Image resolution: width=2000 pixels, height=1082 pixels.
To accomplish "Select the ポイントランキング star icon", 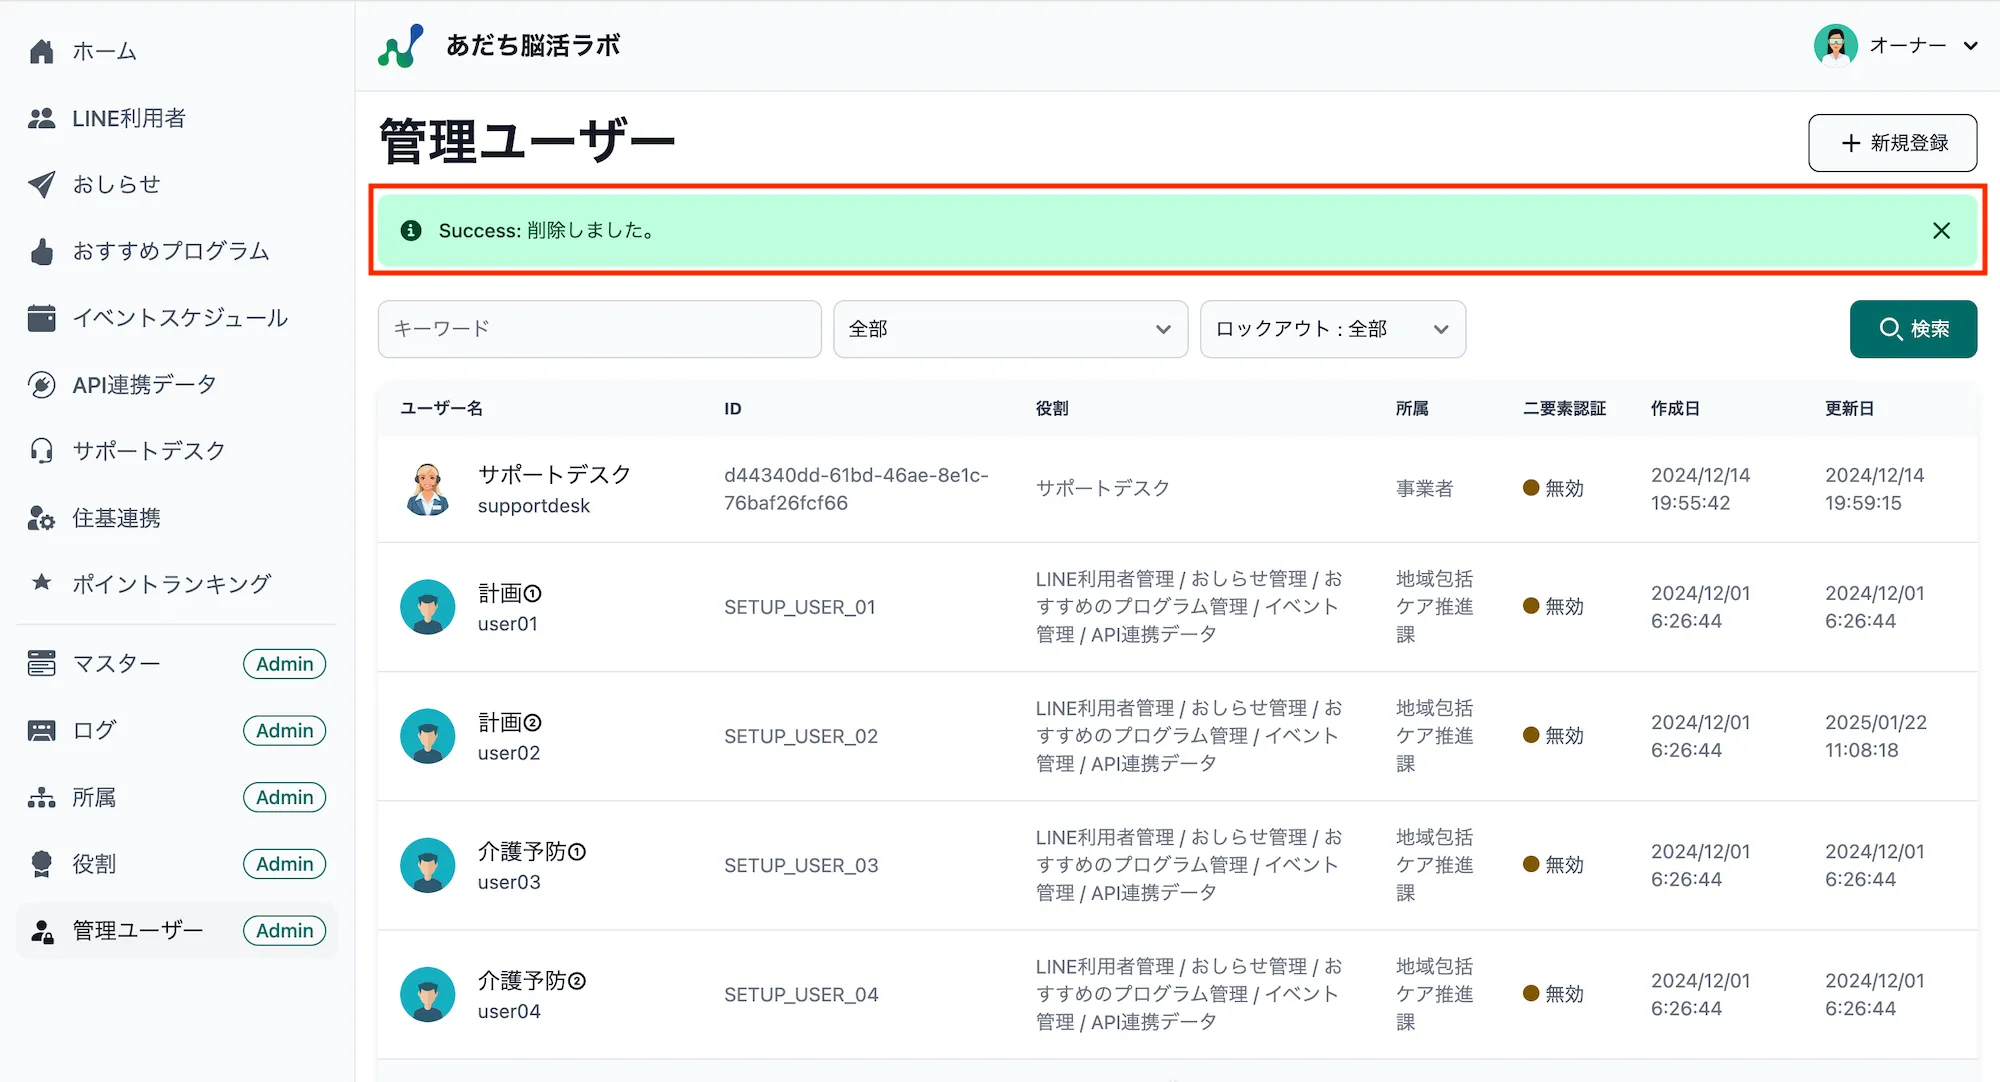I will (41, 583).
